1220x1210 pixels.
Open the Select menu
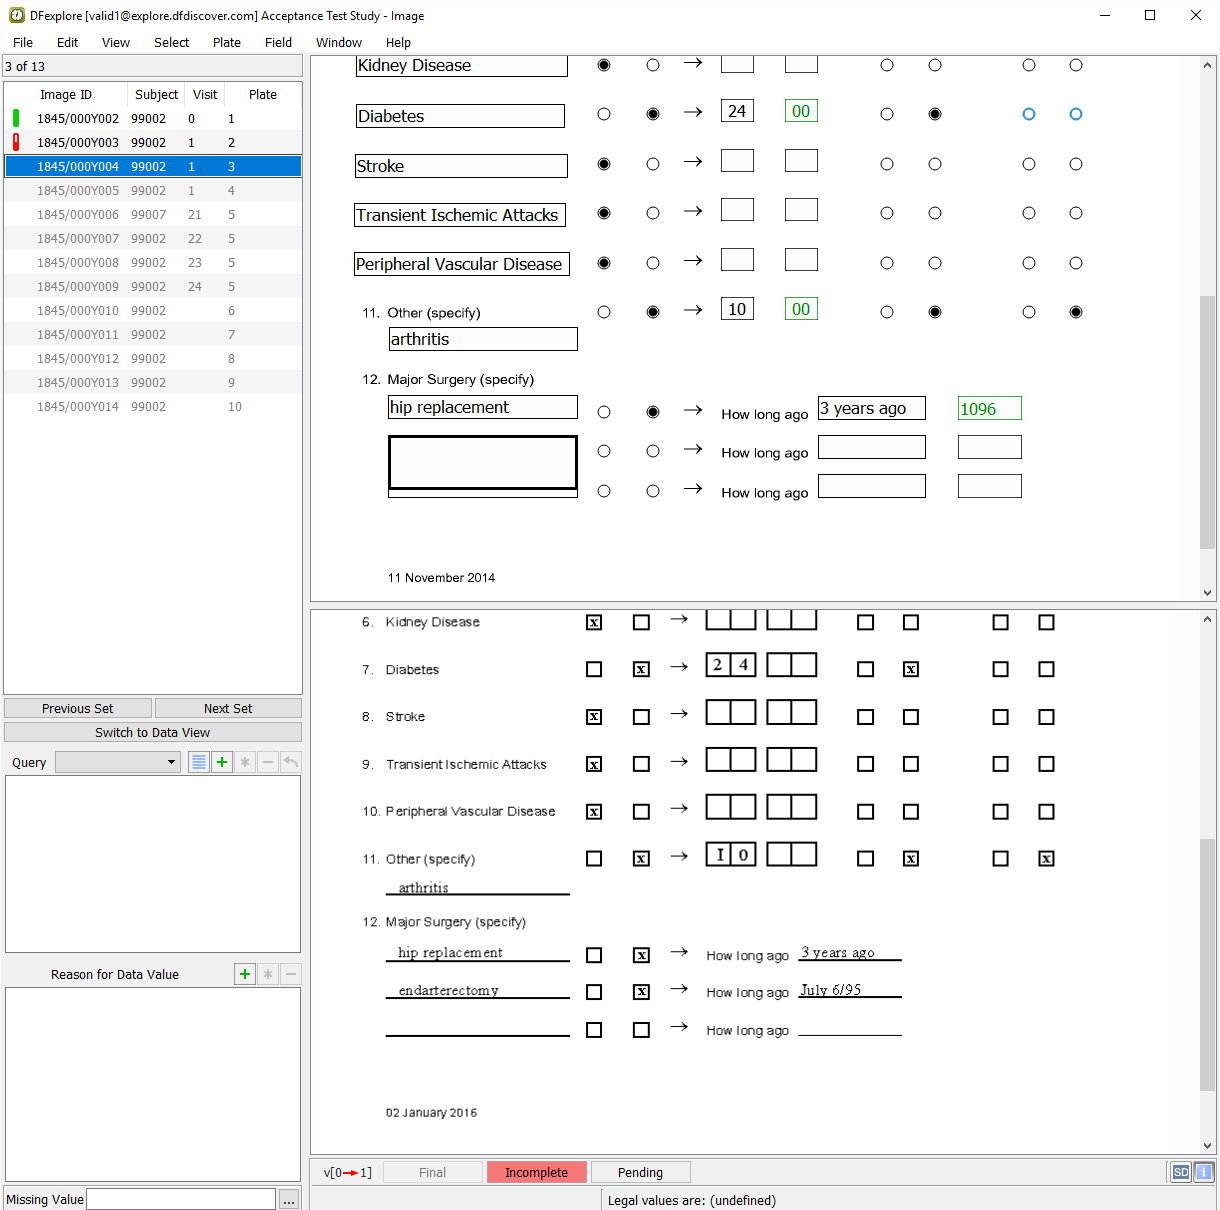(x=171, y=42)
